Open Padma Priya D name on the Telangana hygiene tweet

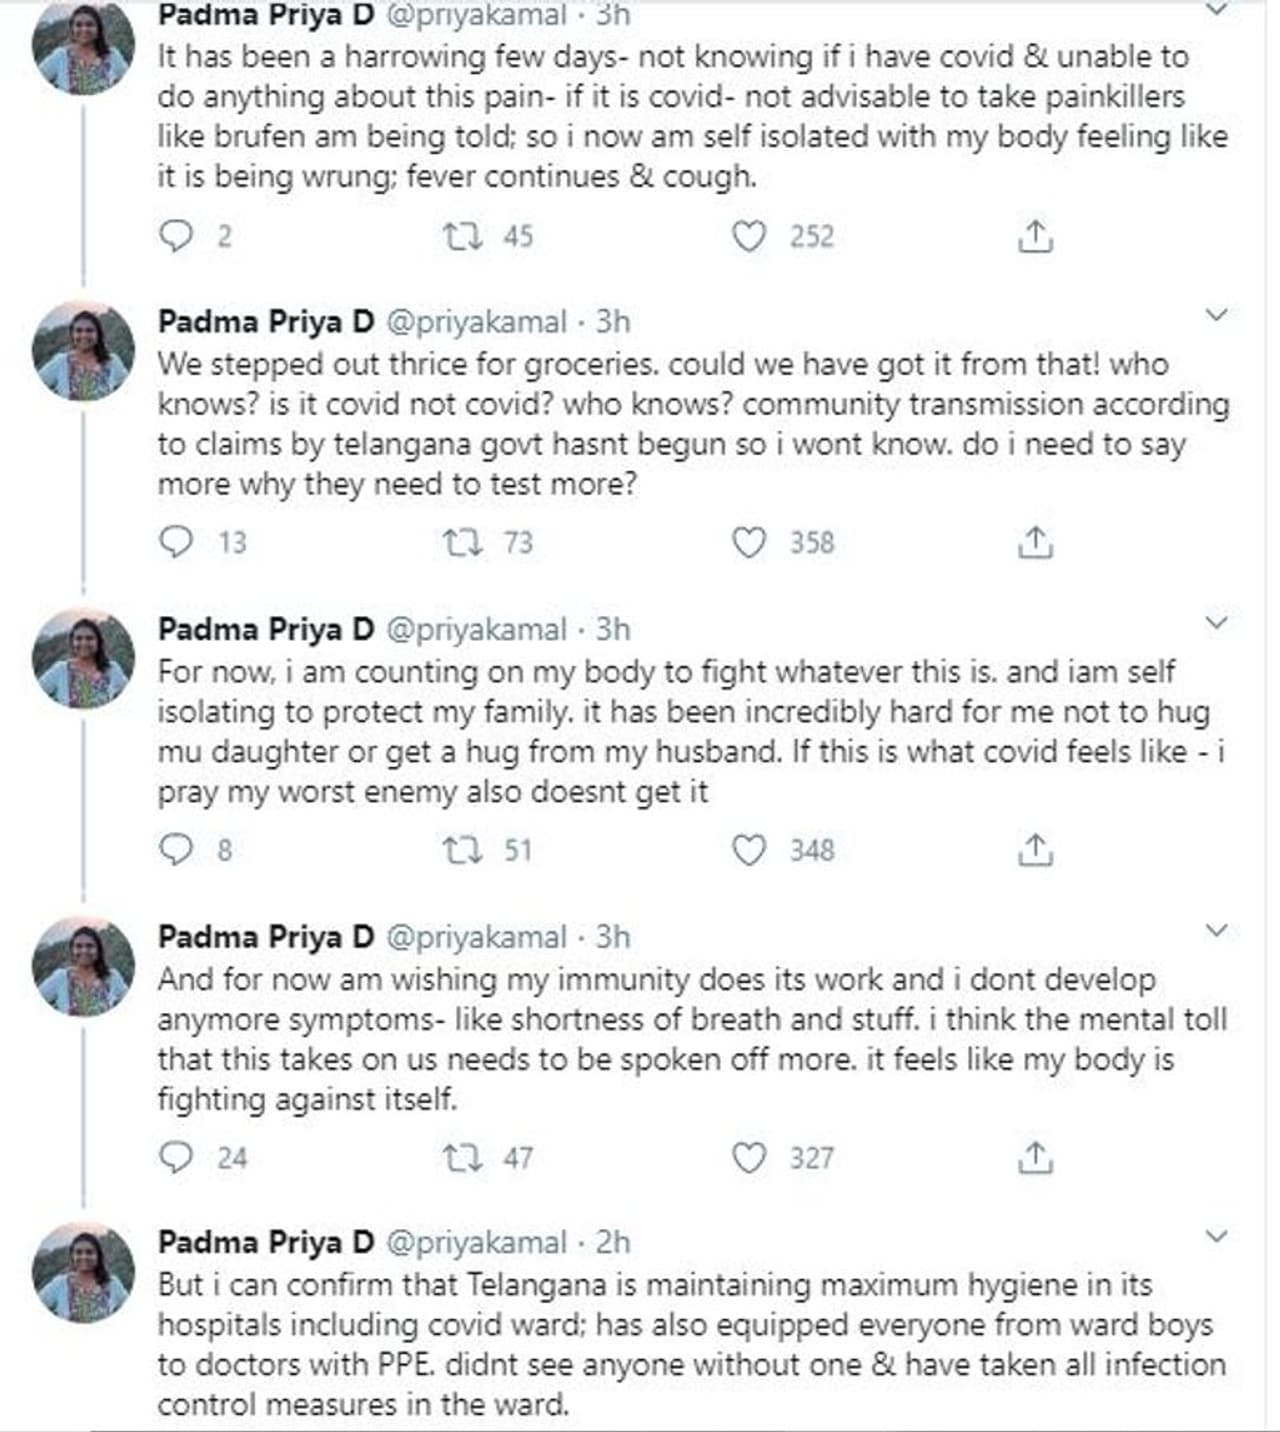pos(266,1242)
